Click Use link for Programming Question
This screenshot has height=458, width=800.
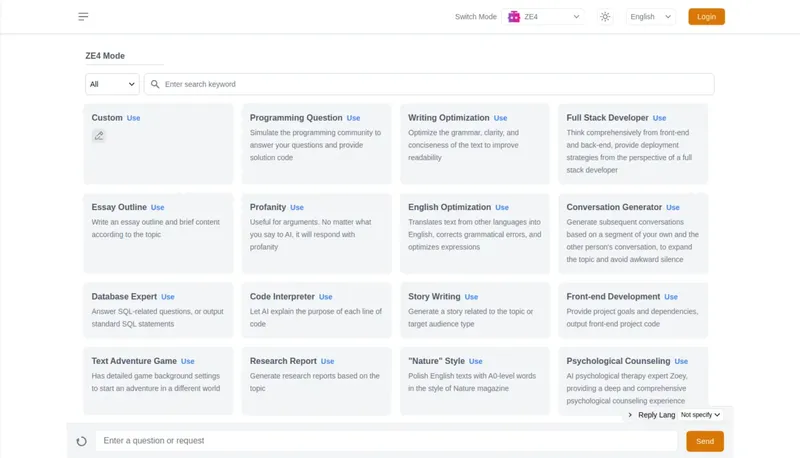click(x=353, y=118)
